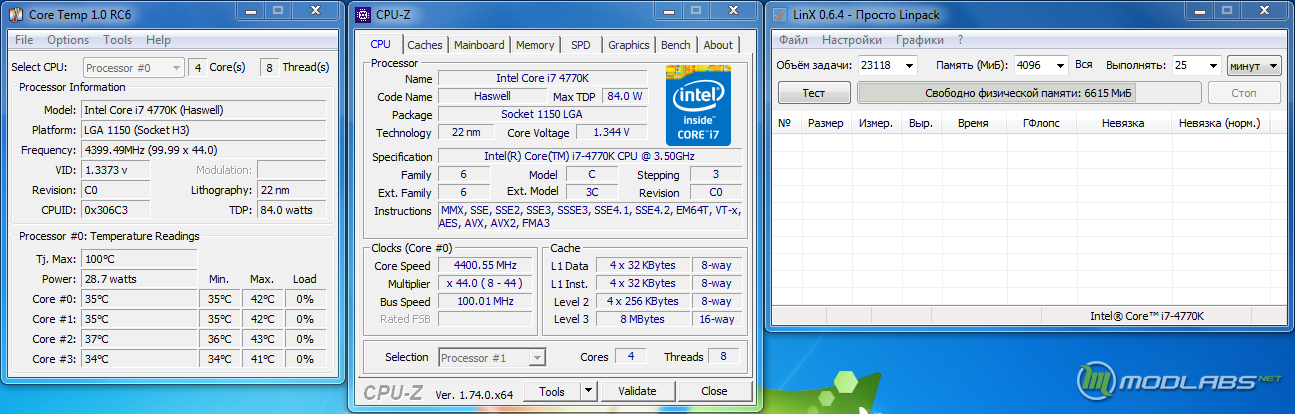Expand the Tools button arrow in CPU-Z
Image resolution: width=1295 pixels, height=414 pixels.
pyautogui.click(x=588, y=391)
